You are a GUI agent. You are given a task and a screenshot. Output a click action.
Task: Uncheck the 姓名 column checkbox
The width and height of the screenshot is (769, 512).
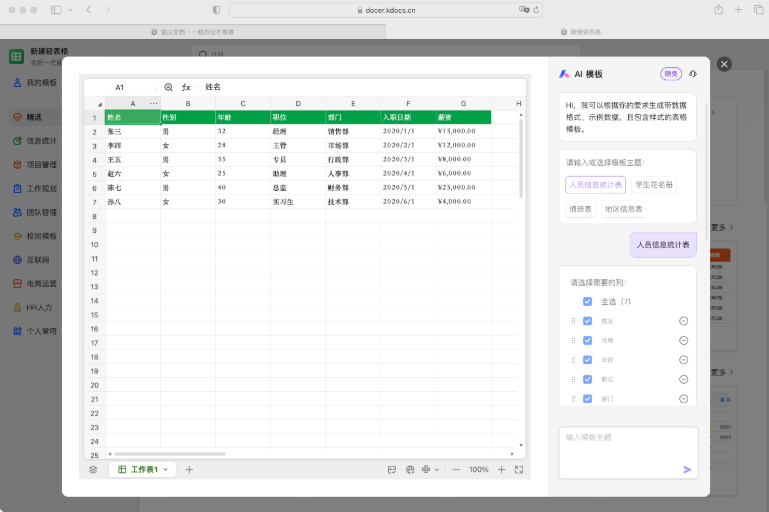pyautogui.click(x=587, y=321)
